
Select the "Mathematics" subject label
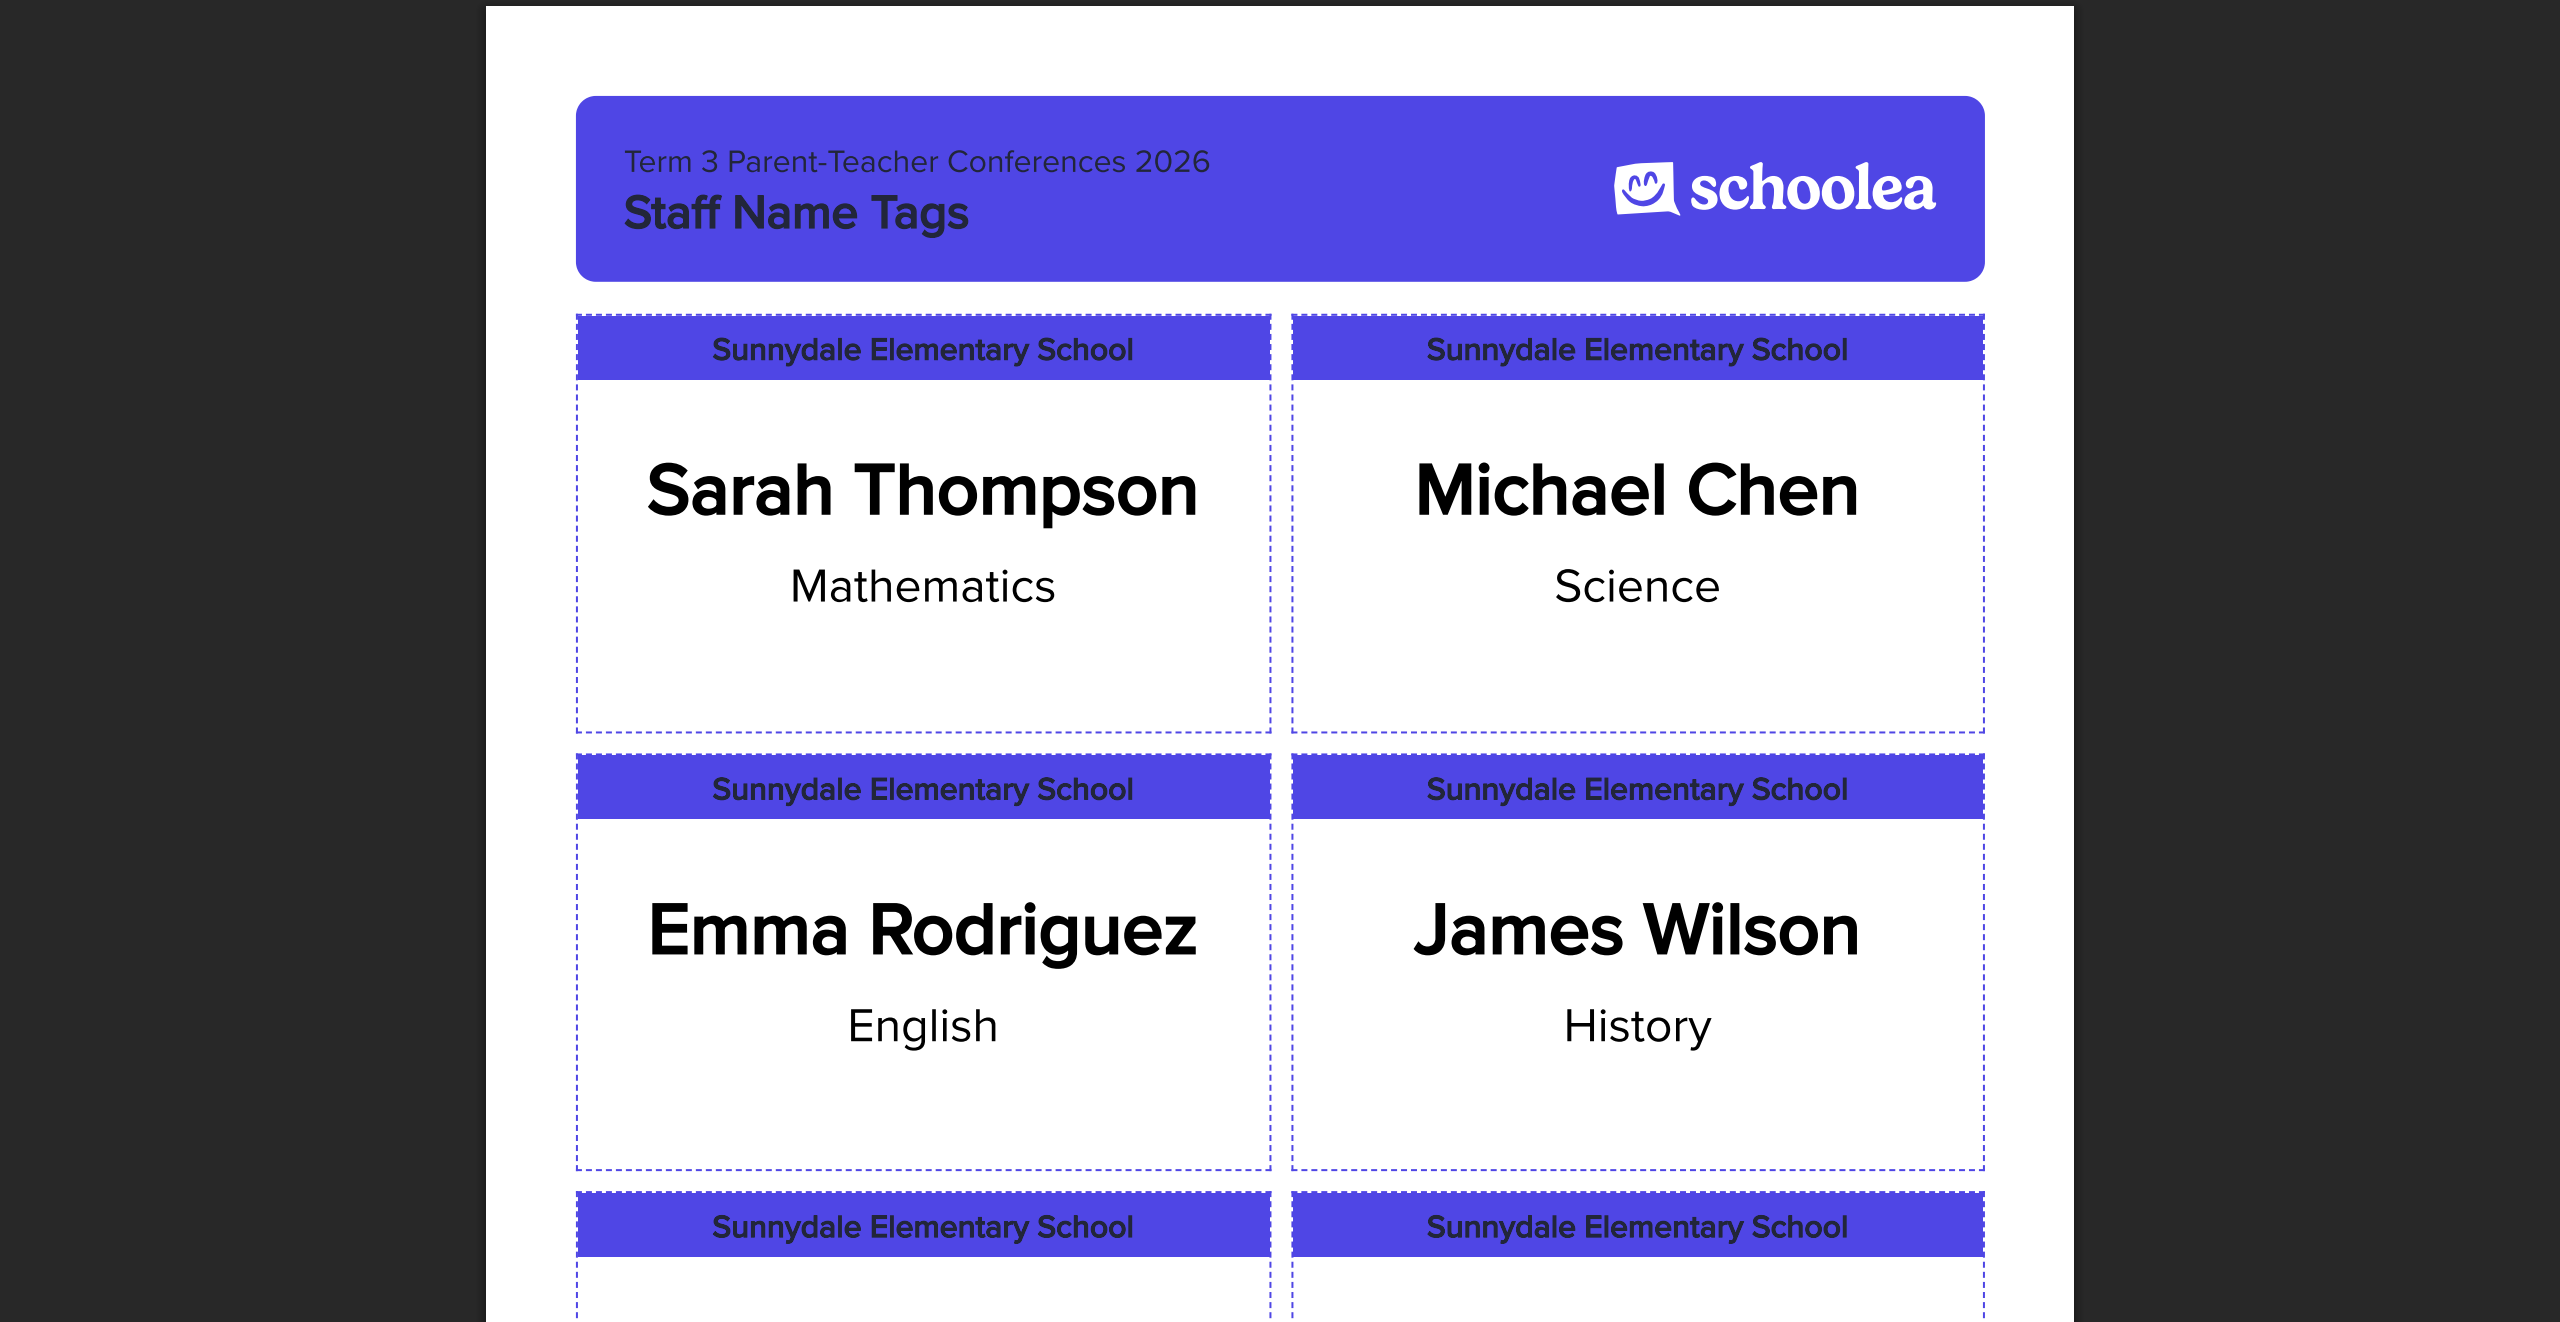(922, 587)
